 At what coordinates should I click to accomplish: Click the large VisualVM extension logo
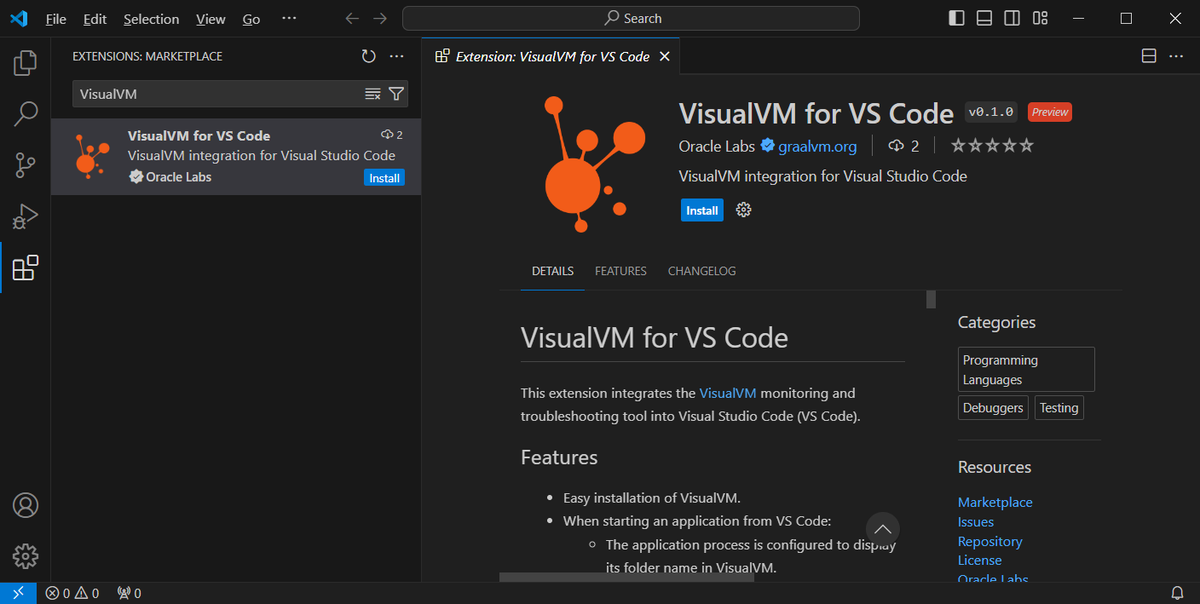tap(595, 166)
